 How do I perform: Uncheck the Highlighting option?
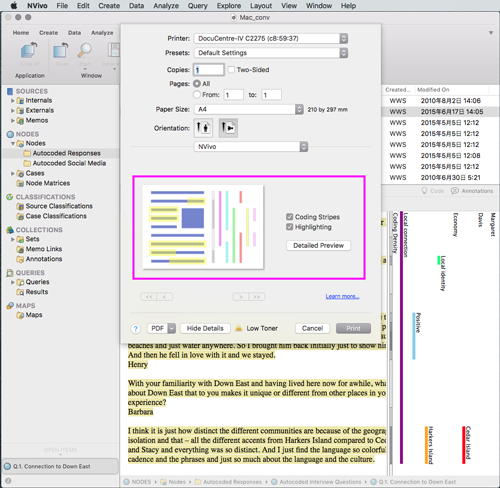(x=289, y=227)
